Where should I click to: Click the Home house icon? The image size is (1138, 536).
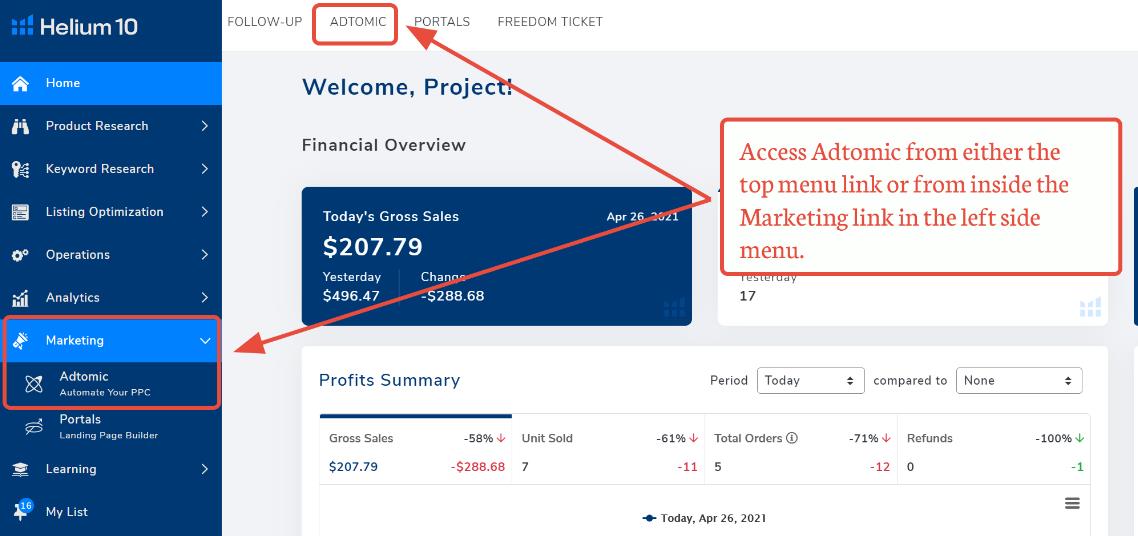coord(20,83)
